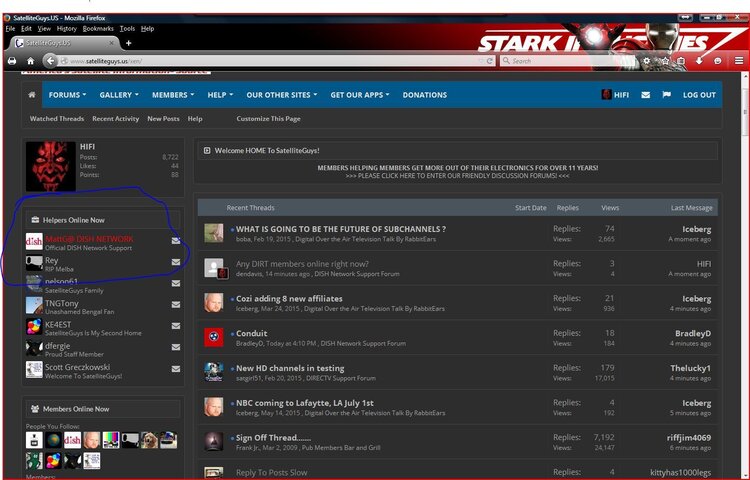Open 'Any DIRT members online right now?' thread
The image size is (750, 480).
pos(302,263)
